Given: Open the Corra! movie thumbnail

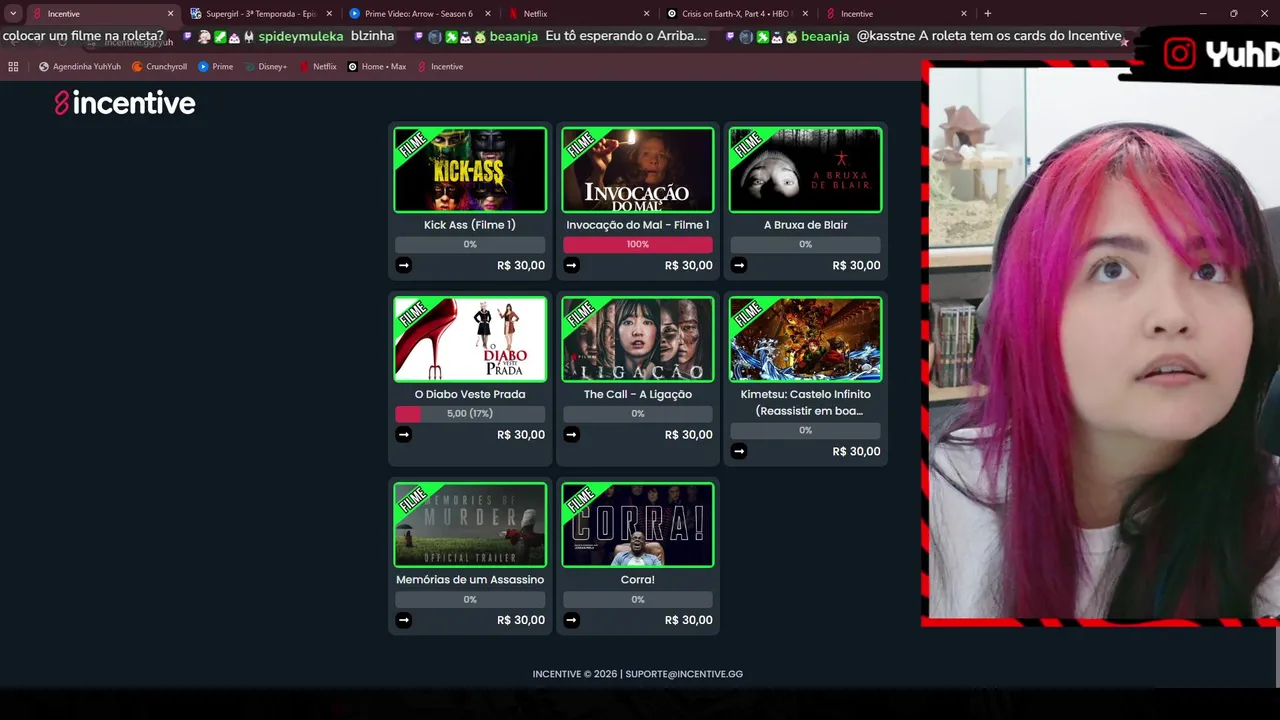Looking at the screenshot, I should pyautogui.click(x=638, y=525).
